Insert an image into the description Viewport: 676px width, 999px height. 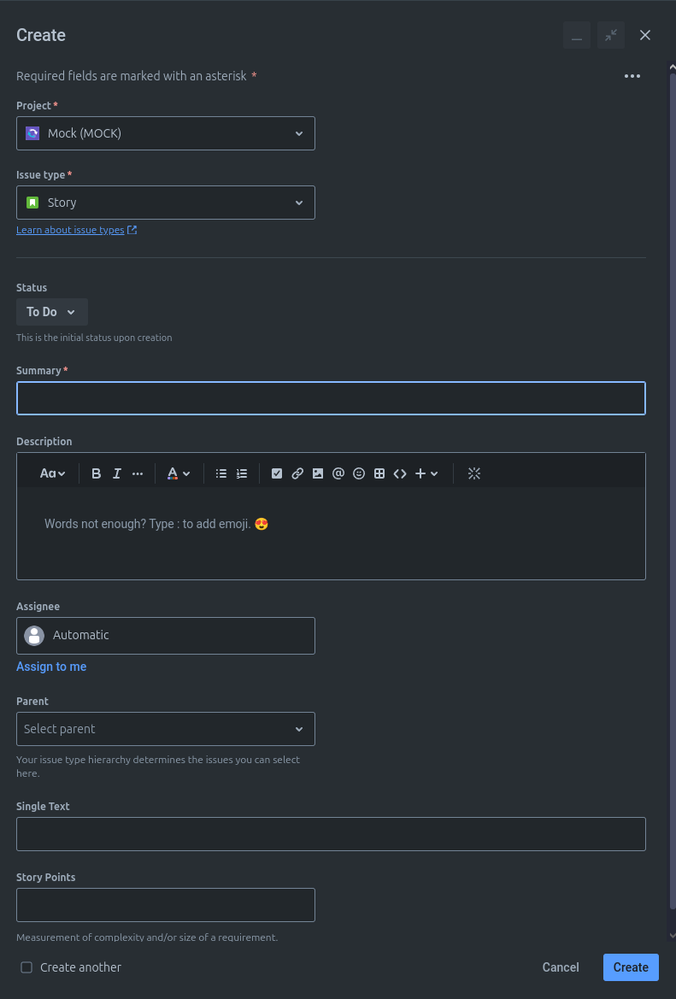(x=318, y=473)
